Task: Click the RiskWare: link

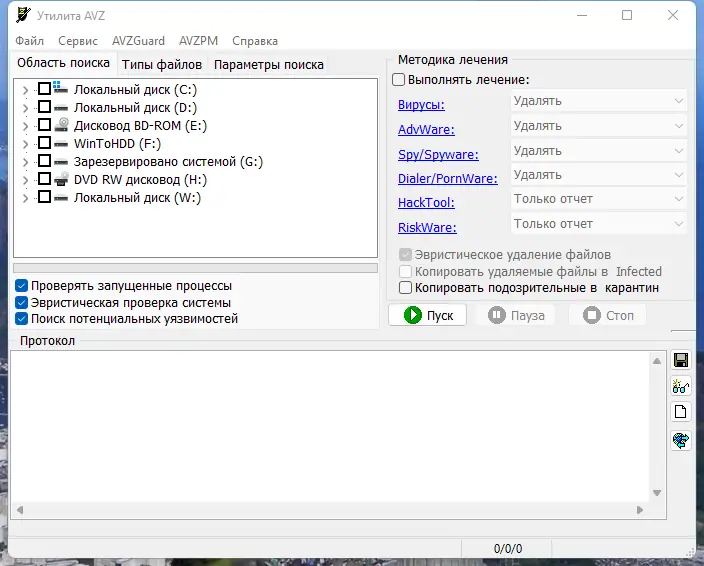Action: click(x=427, y=228)
